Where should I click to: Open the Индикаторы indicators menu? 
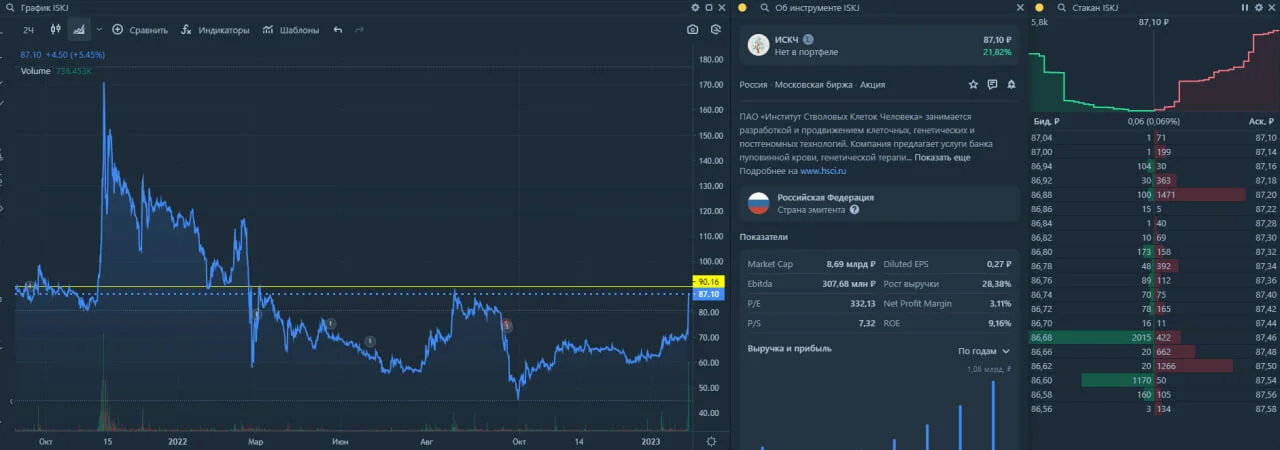click(215, 30)
